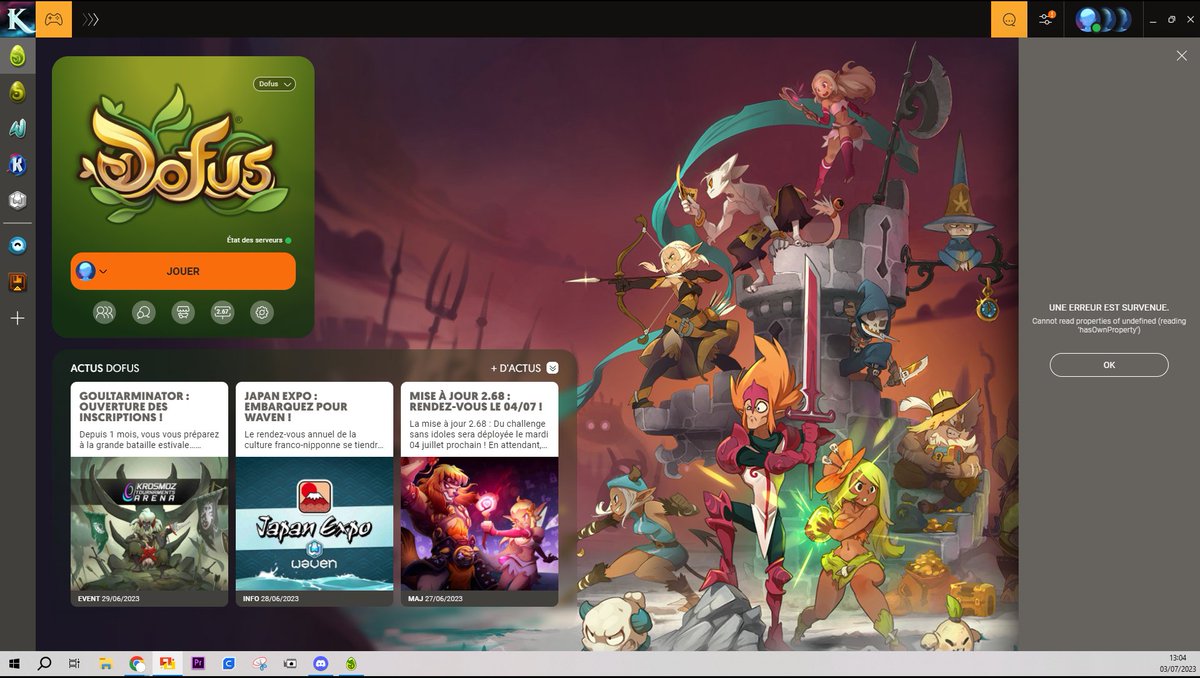Click the + D'ACTUS more news link
The image size is (1200, 678).
[516, 368]
